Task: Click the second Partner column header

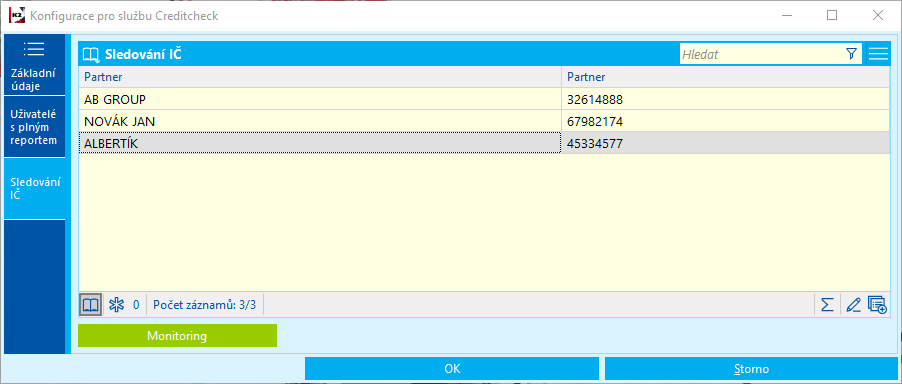Action: click(726, 76)
